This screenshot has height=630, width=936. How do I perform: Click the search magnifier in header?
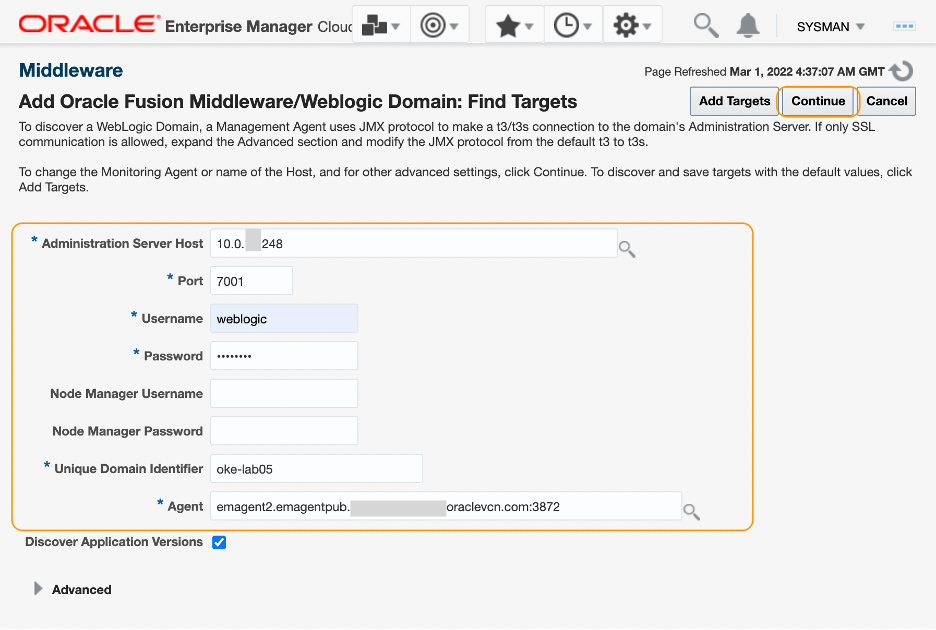[706, 26]
